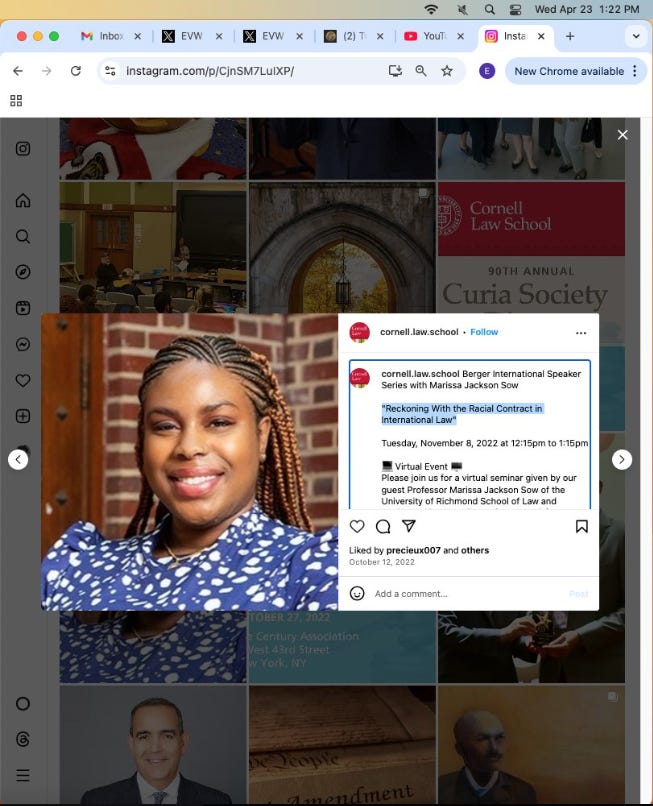The height and width of the screenshot is (806, 653).
Task: Close the Gmail Inbox tab
Action: click(137, 36)
